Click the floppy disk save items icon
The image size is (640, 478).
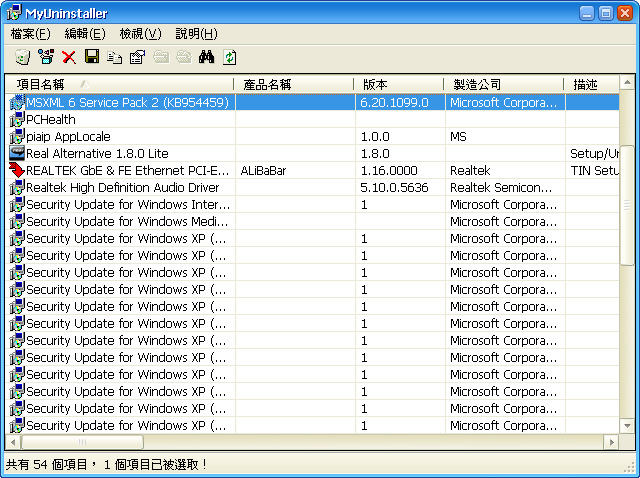click(92, 57)
